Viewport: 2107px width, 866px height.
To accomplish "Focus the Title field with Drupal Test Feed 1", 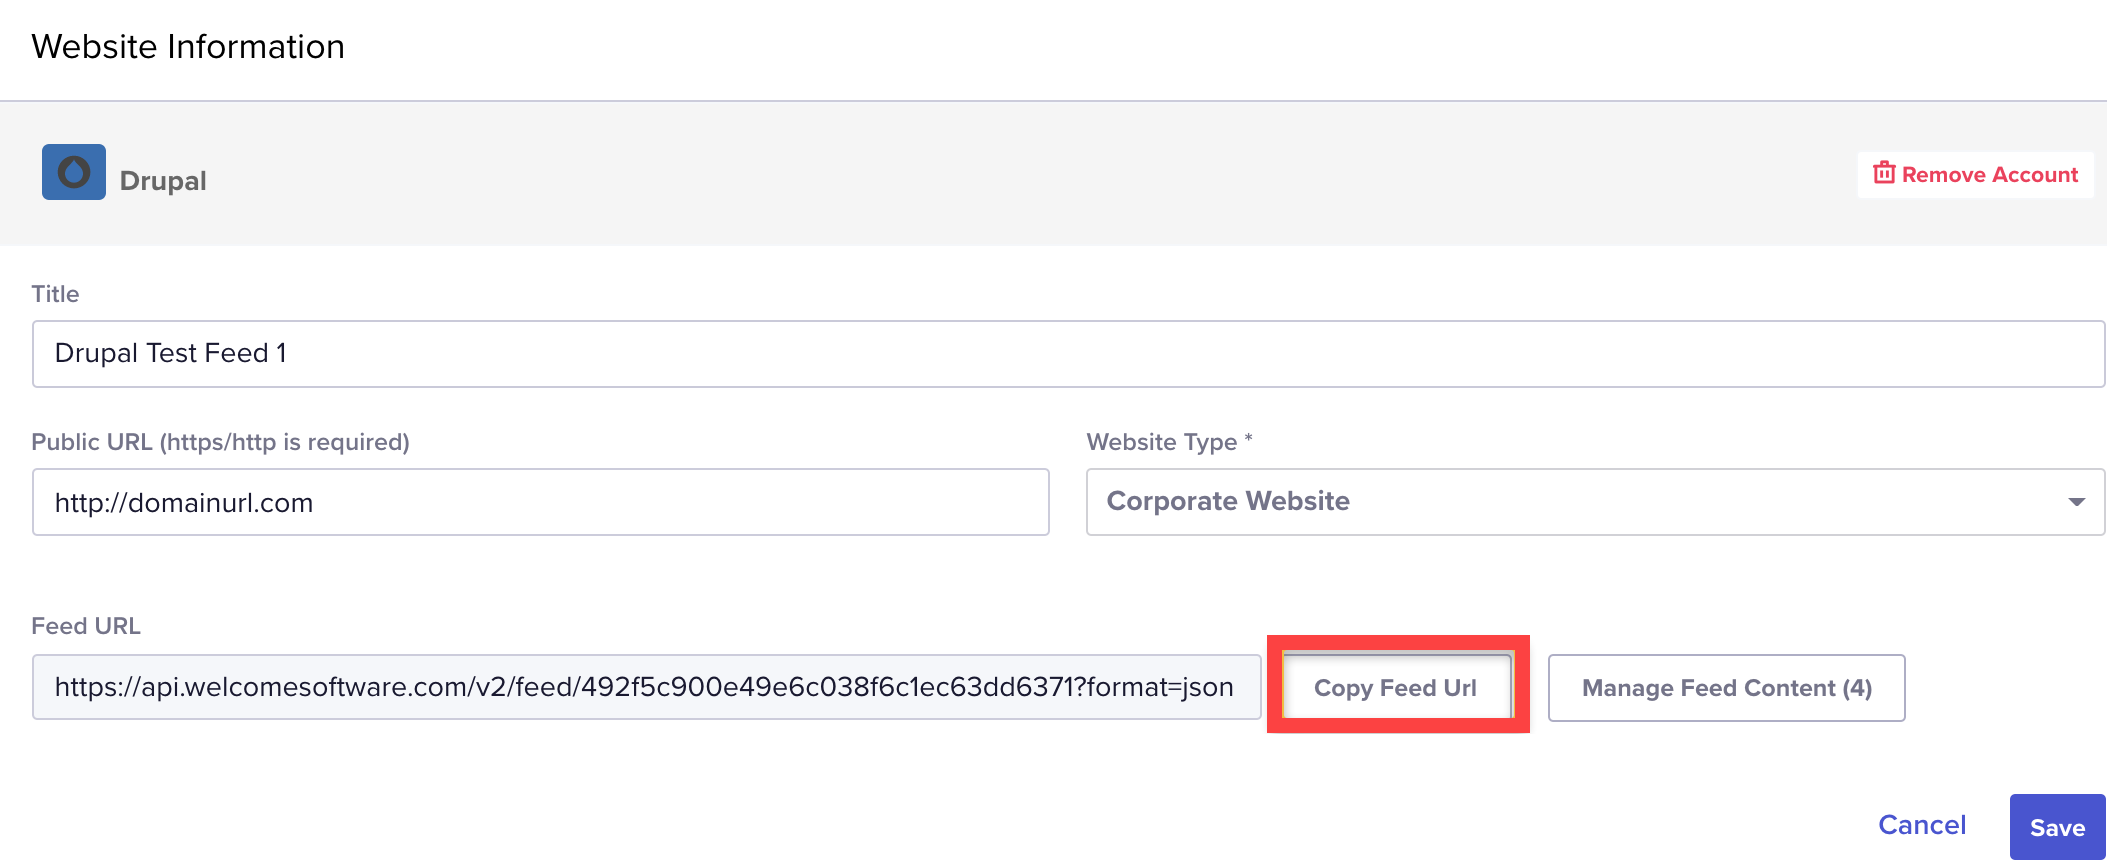I will point(1068,354).
